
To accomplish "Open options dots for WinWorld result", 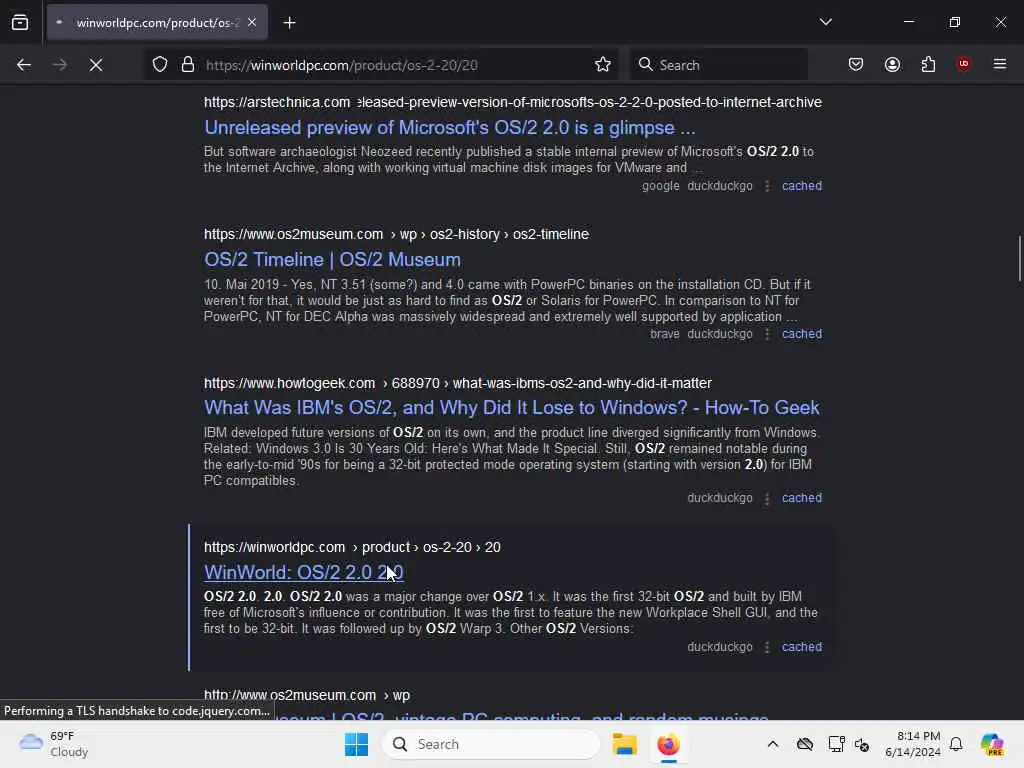I will point(767,647).
